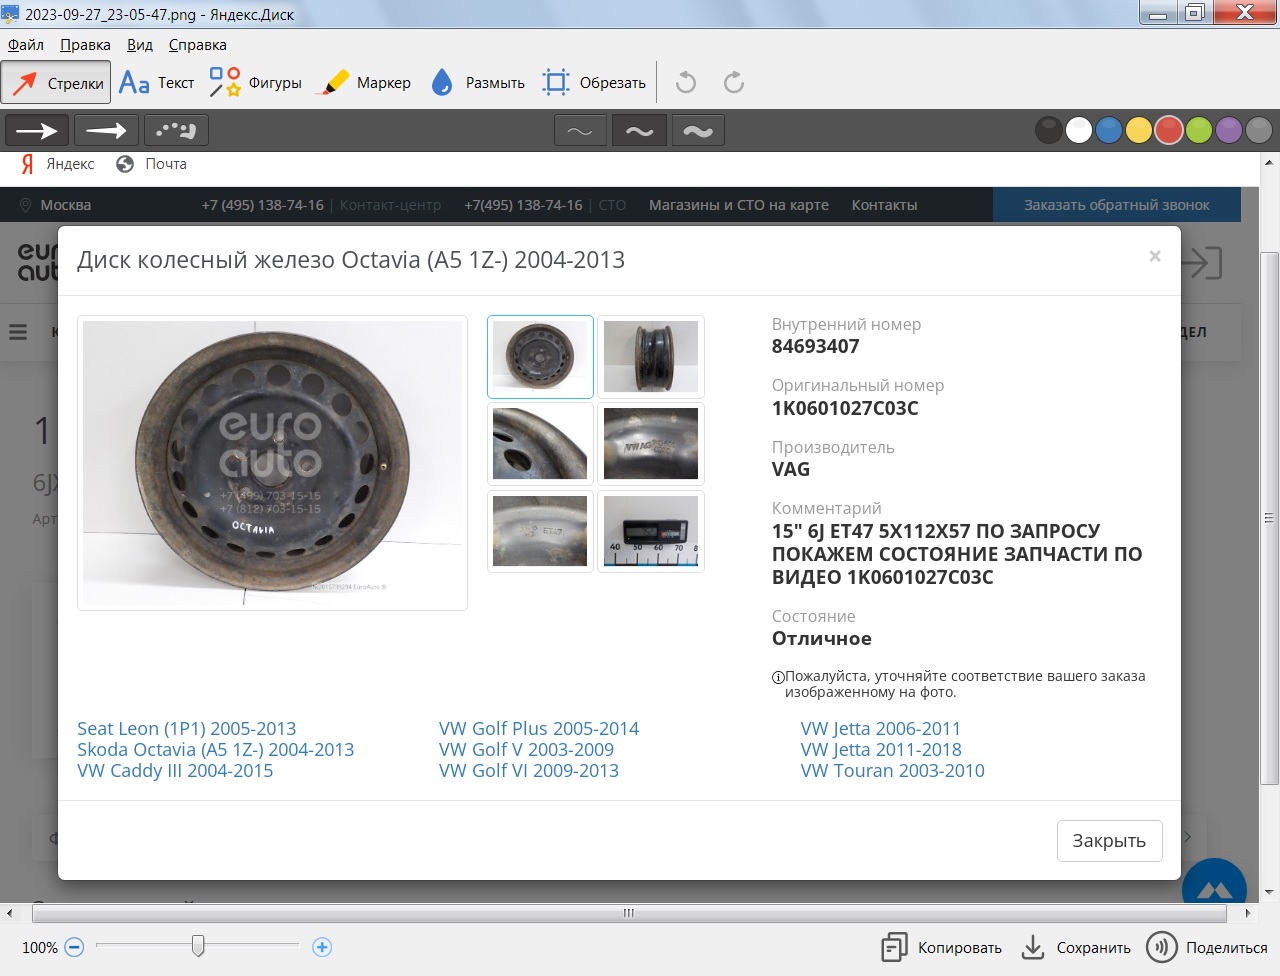Image resolution: width=1280 pixels, height=976 pixels.
Task: Choose the green color swatch
Action: click(x=1199, y=130)
